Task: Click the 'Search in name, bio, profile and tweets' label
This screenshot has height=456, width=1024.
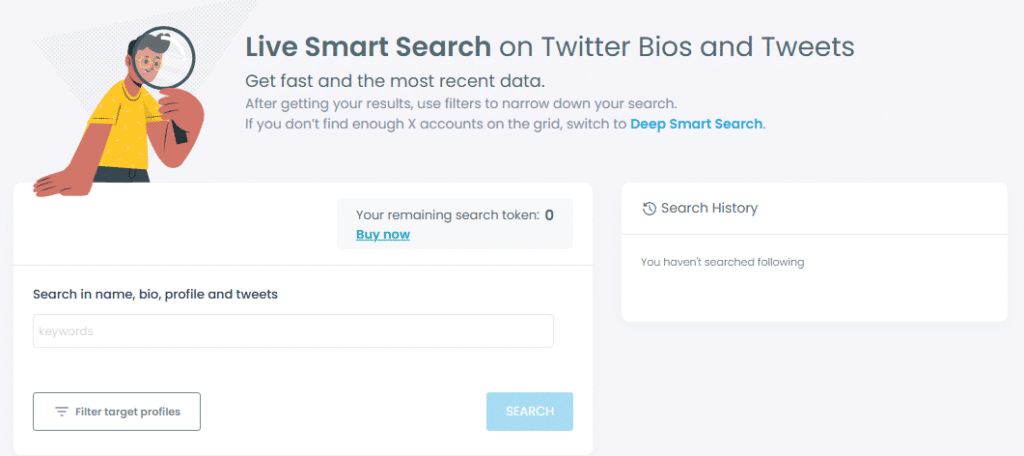Action: [155, 294]
